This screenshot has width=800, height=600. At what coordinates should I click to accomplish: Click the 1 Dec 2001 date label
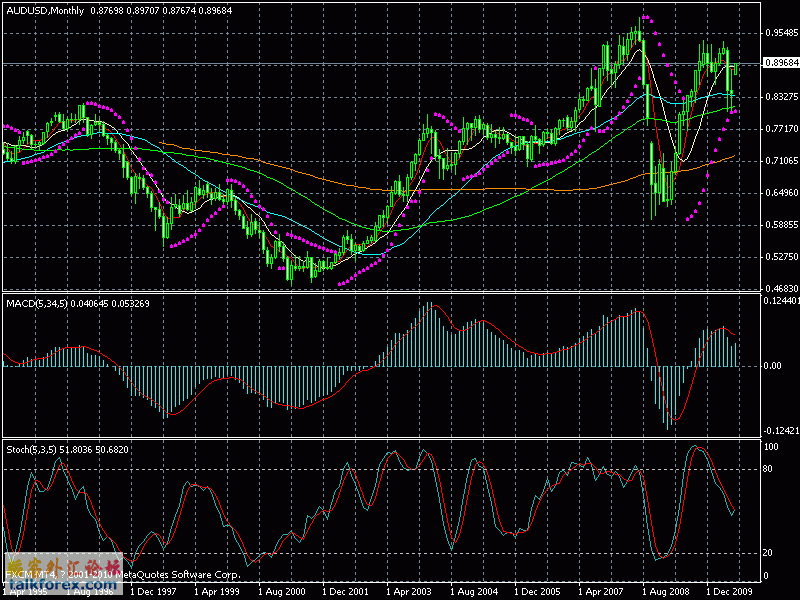345,592
